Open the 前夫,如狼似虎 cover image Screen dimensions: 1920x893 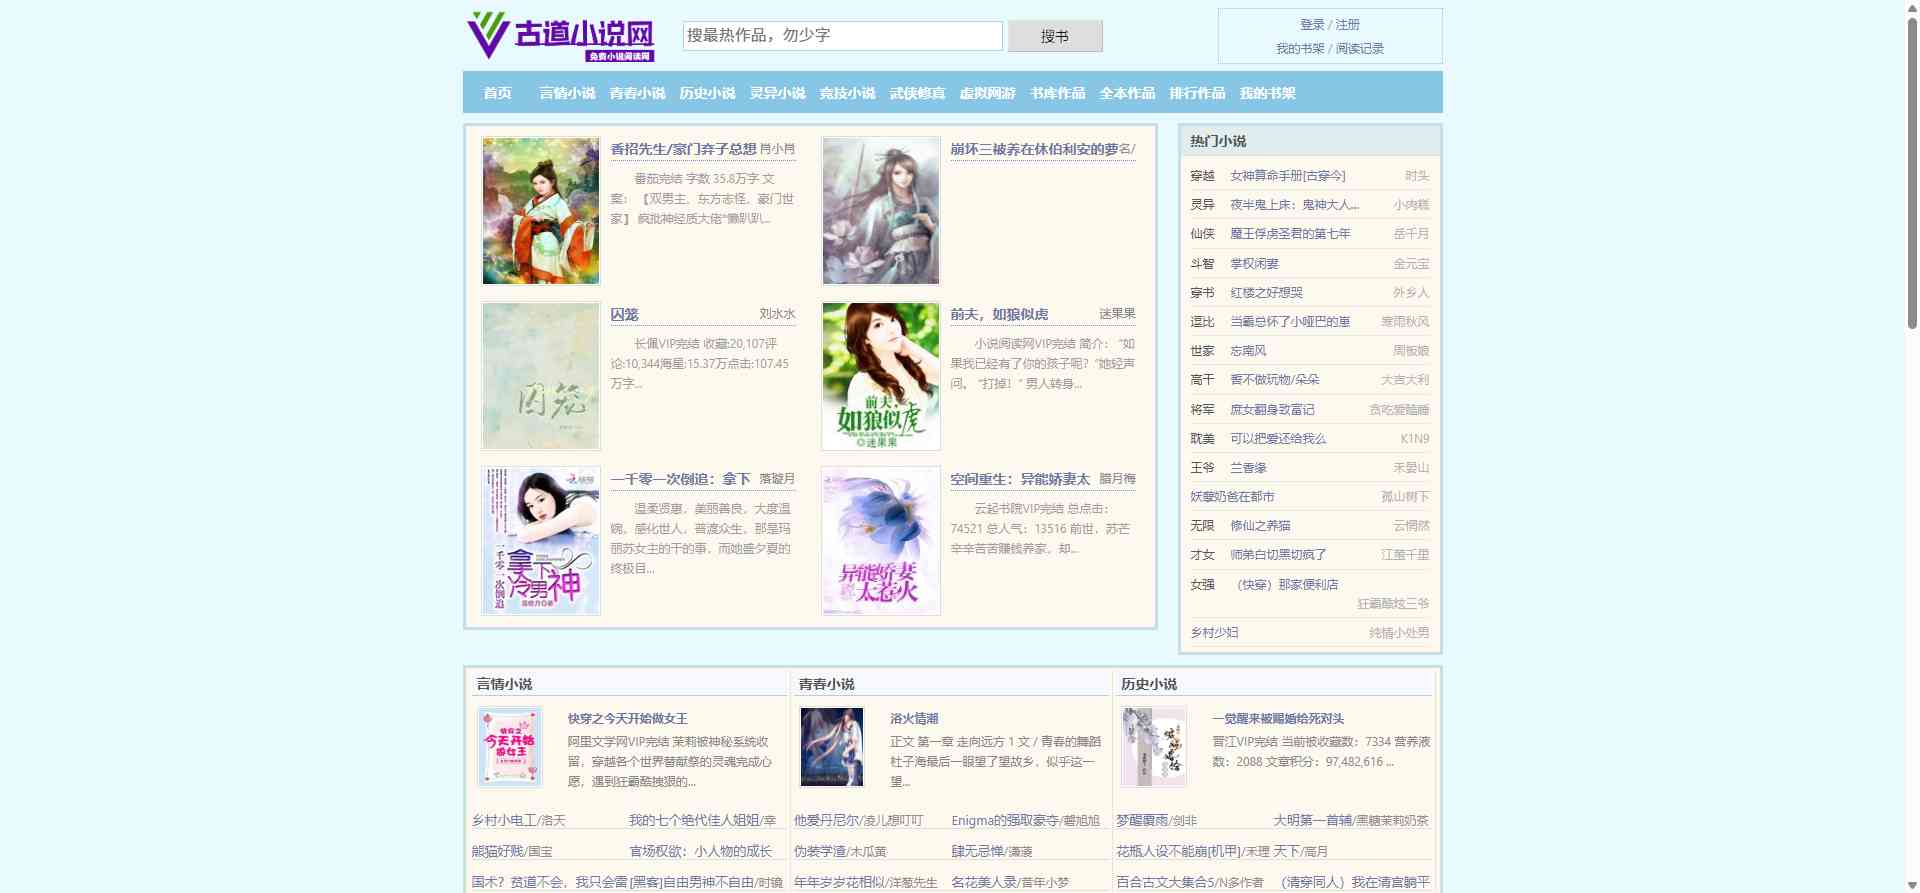[x=880, y=376]
